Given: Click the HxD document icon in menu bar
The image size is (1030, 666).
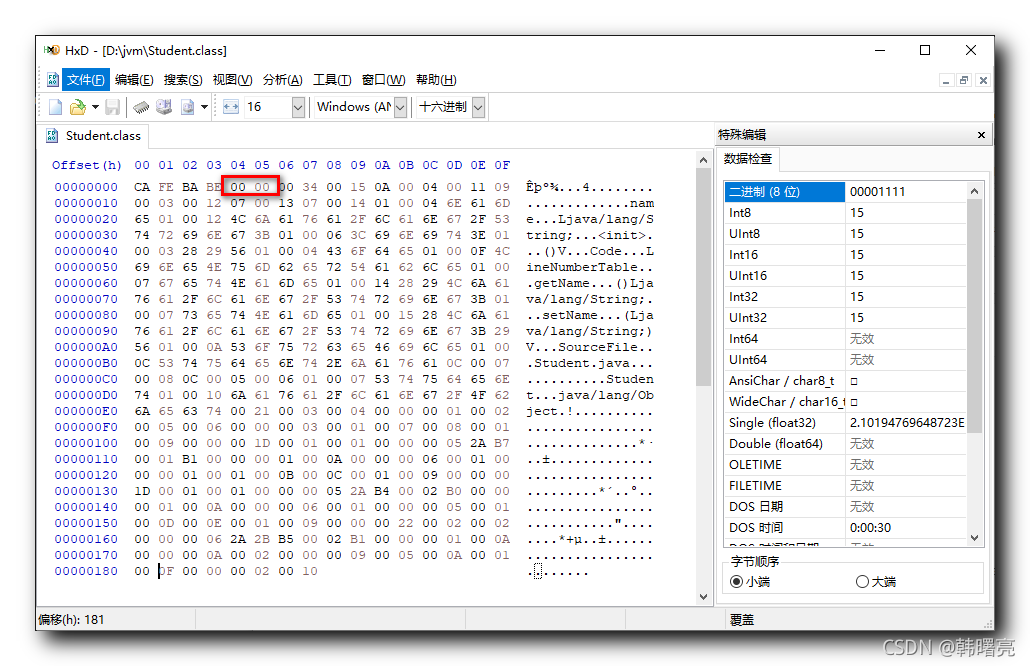Looking at the screenshot, I should tap(53, 80).
